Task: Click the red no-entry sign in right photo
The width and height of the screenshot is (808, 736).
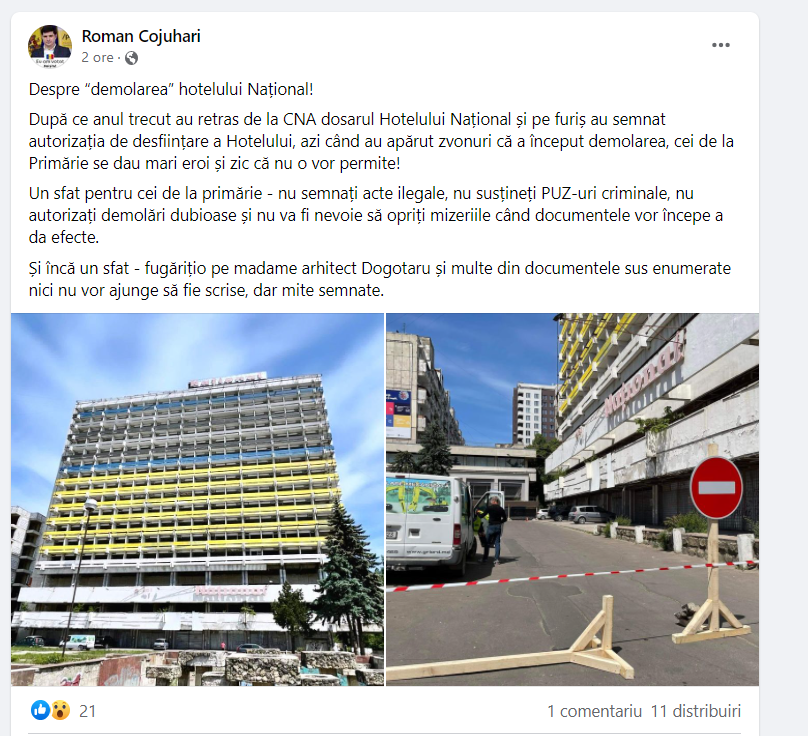Action: (716, 488)
